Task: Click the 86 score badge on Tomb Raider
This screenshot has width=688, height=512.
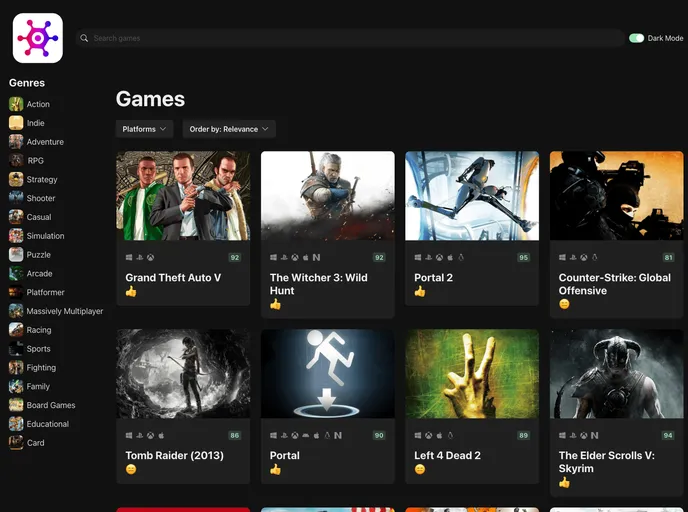Action: pos(235,436)
